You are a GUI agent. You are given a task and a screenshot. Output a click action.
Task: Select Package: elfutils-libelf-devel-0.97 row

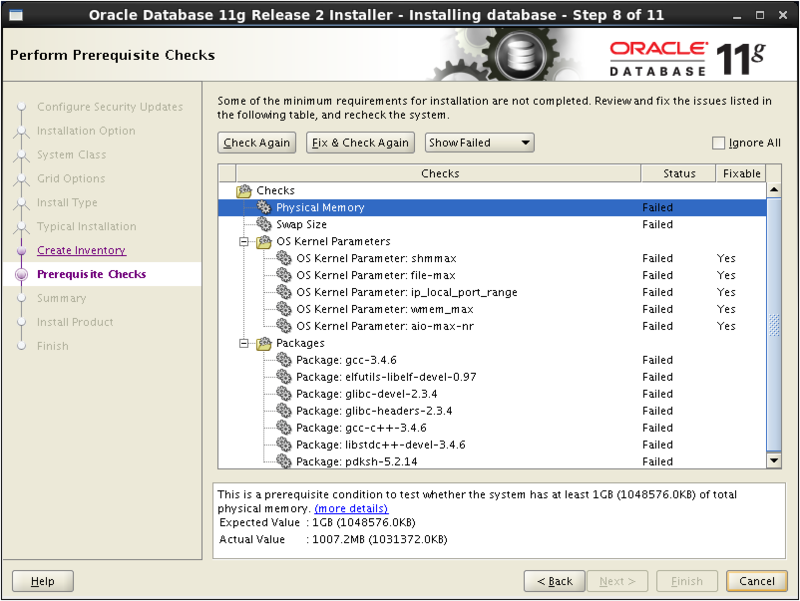point(492,377)
